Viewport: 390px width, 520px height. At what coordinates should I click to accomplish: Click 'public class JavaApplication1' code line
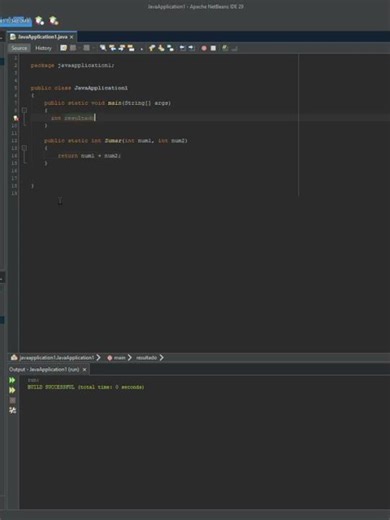click(x=79, y=88)
